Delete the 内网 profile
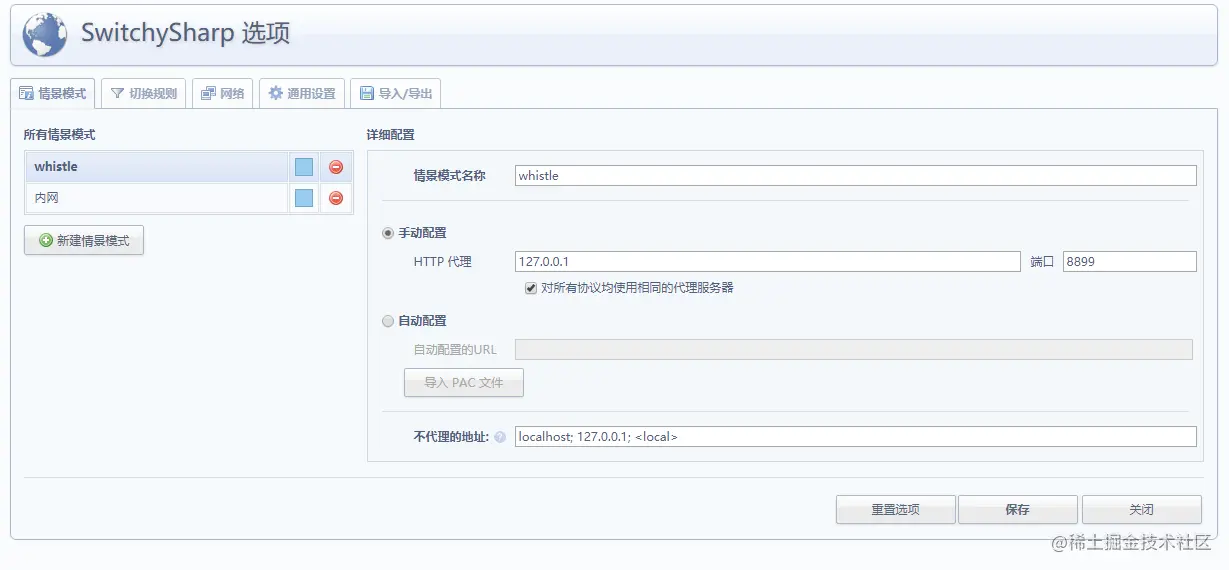1229x570 pixels. (336, 198)
